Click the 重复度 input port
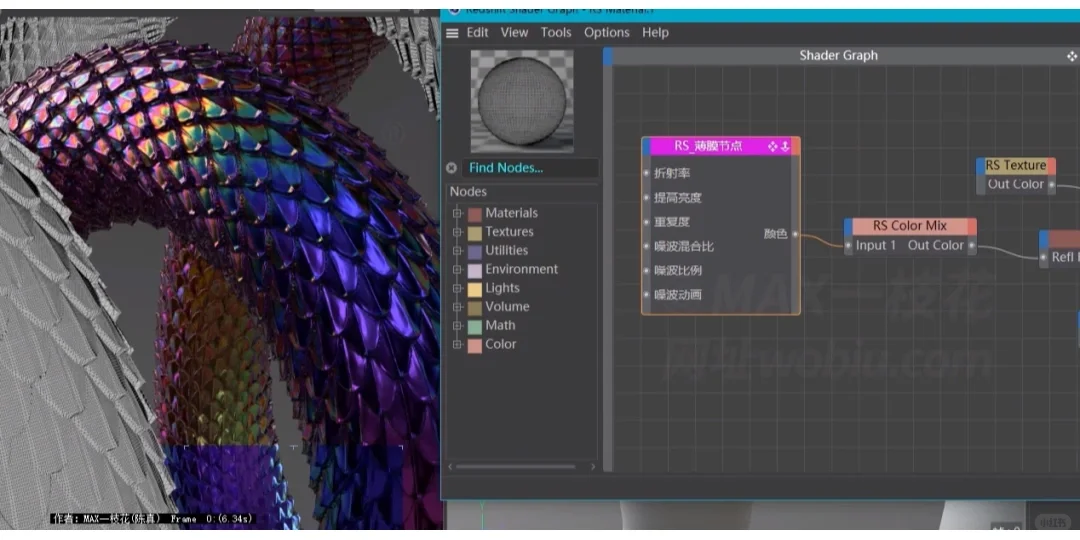Viewport: 1080px width, 540px height. [646, 222]
